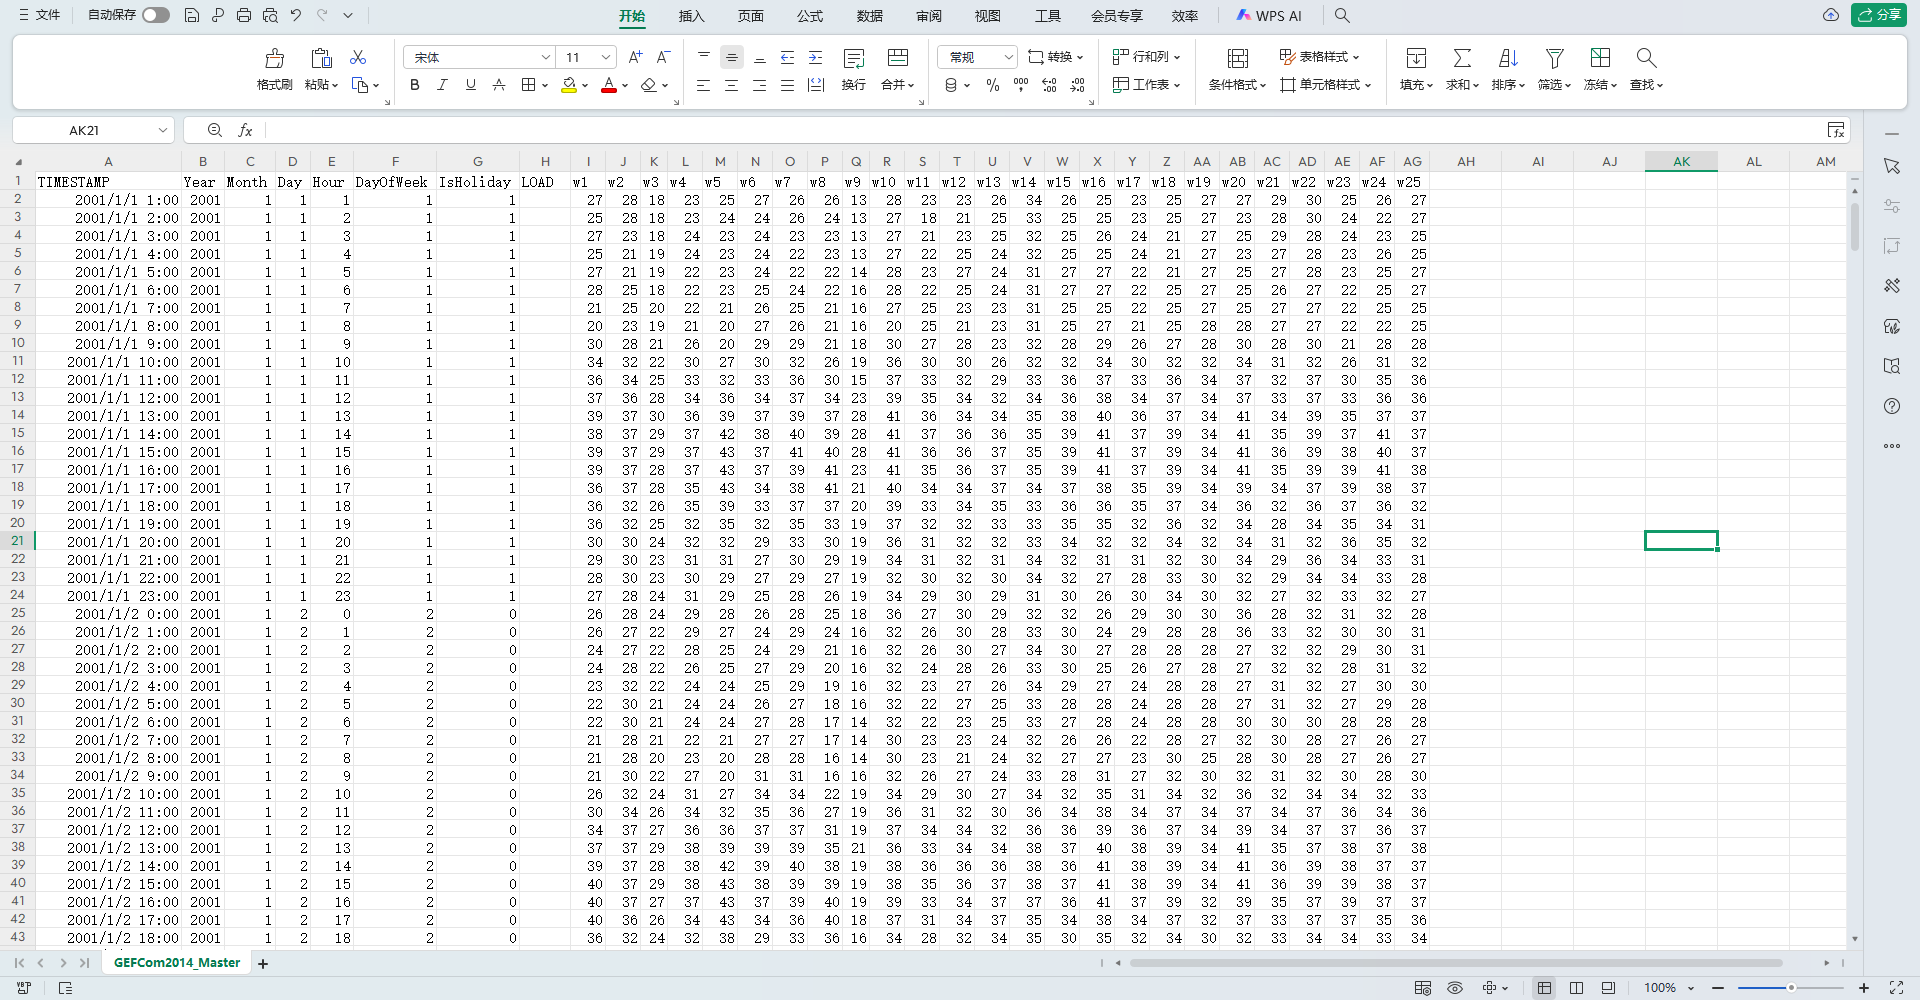Click the zoom slider in the status bar
Screen dimensions: 1920x1000
point(1790,988)
